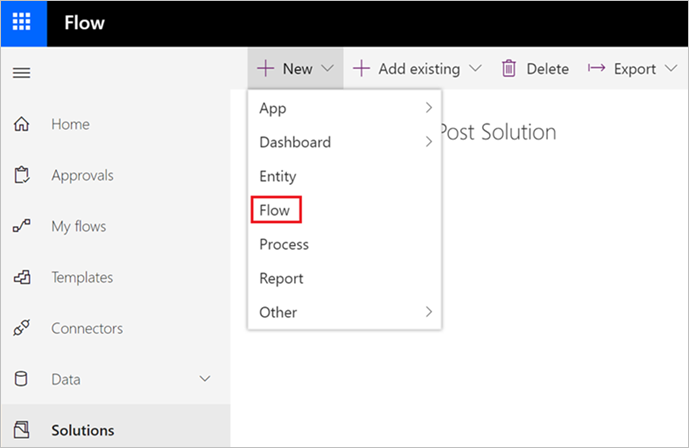Click the Data cylinder icon
689x448 pixels.
21,379
